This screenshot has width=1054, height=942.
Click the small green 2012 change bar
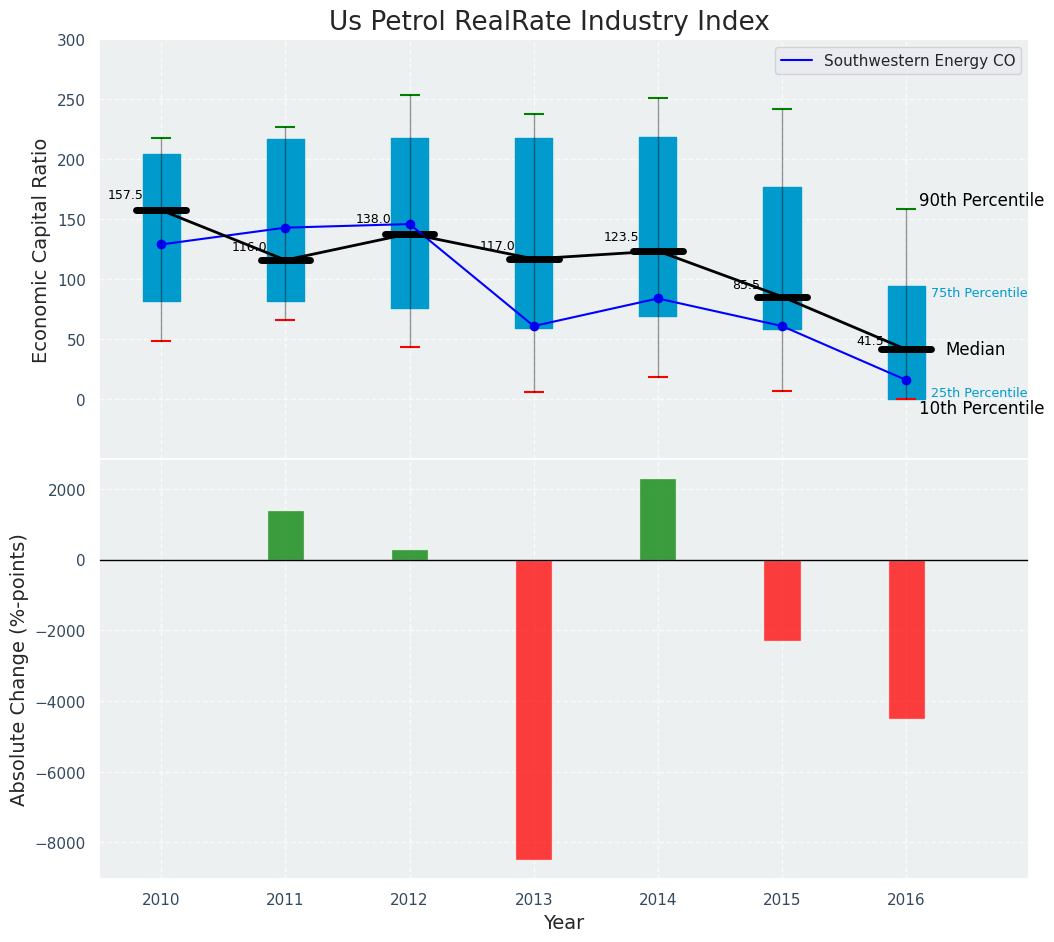pyautogui.click(x=410, y=555)
